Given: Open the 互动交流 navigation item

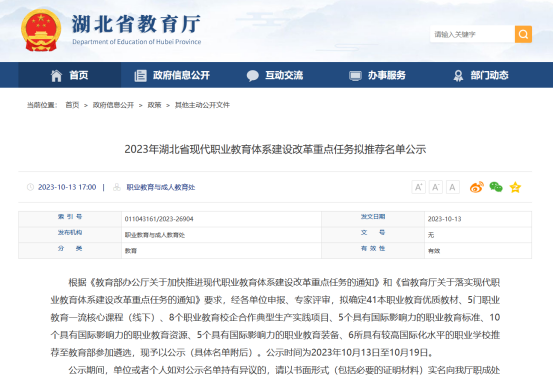Looking at the screenshot, I should pyautogui.click(x=274, y=75).
